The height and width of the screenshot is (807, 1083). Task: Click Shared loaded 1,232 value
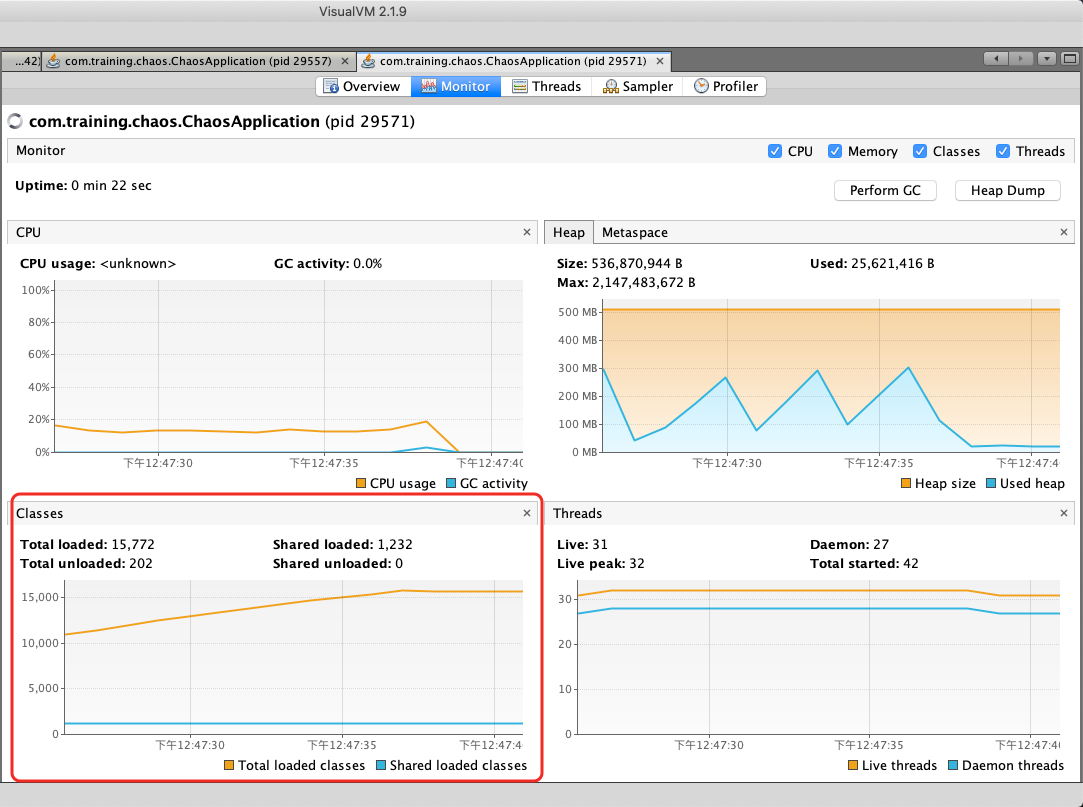(395, 544)
